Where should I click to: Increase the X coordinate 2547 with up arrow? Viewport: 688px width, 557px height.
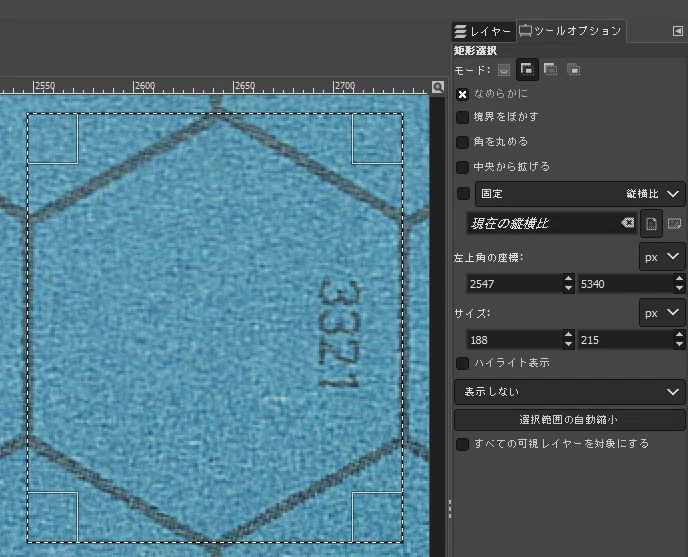(569, 279)
